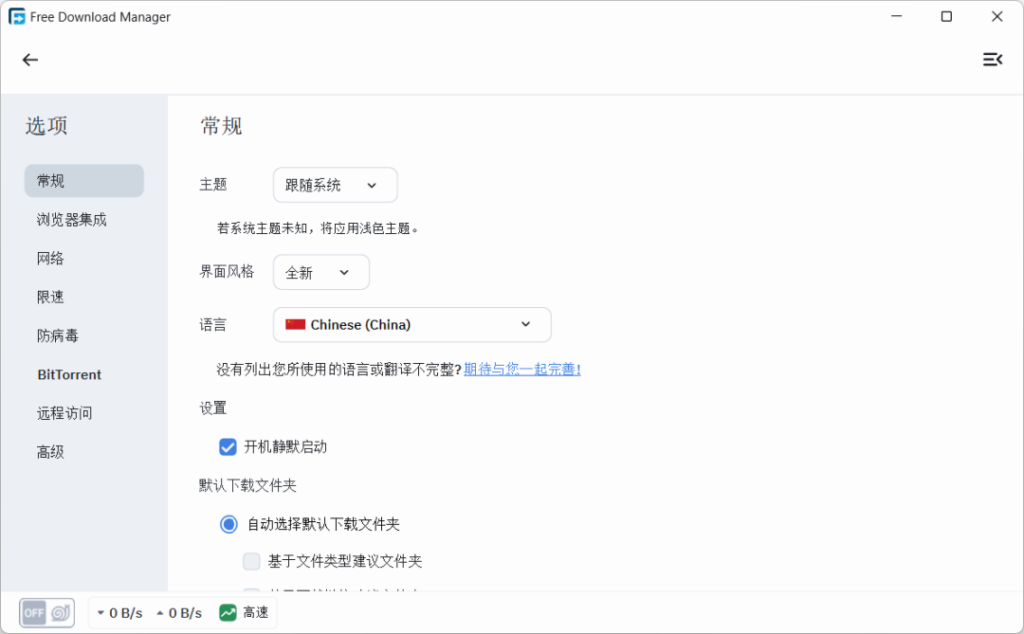Open the 限速 speed limit settings

pos(50,296)
